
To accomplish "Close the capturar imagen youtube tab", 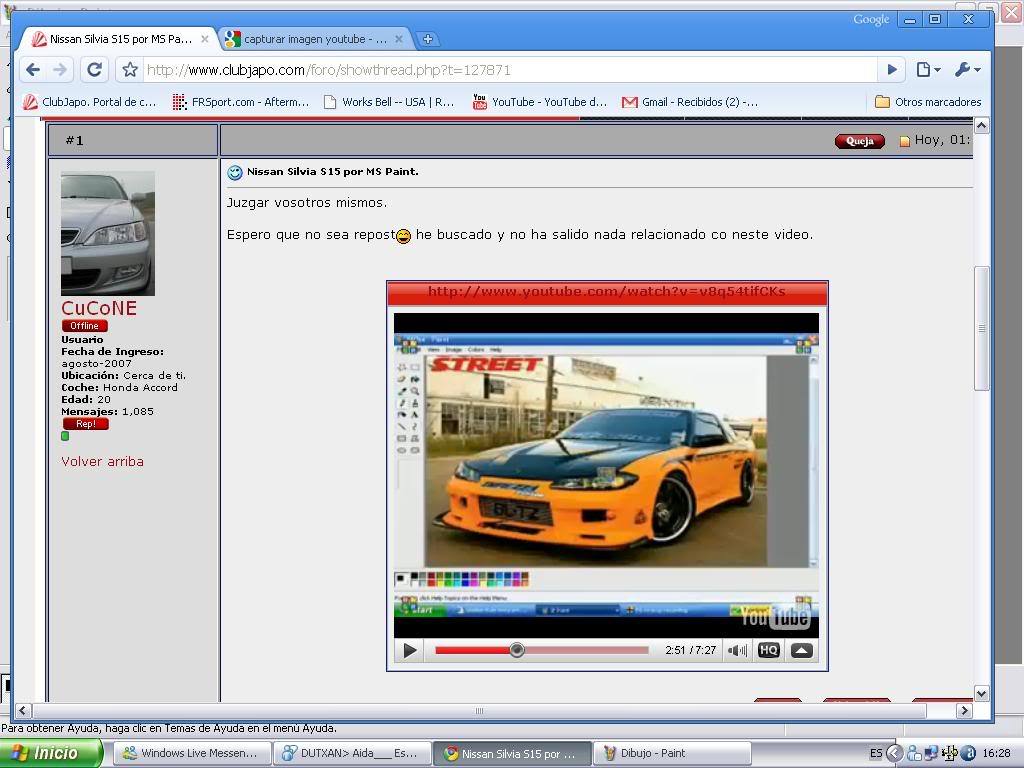I will coord(399,39).
